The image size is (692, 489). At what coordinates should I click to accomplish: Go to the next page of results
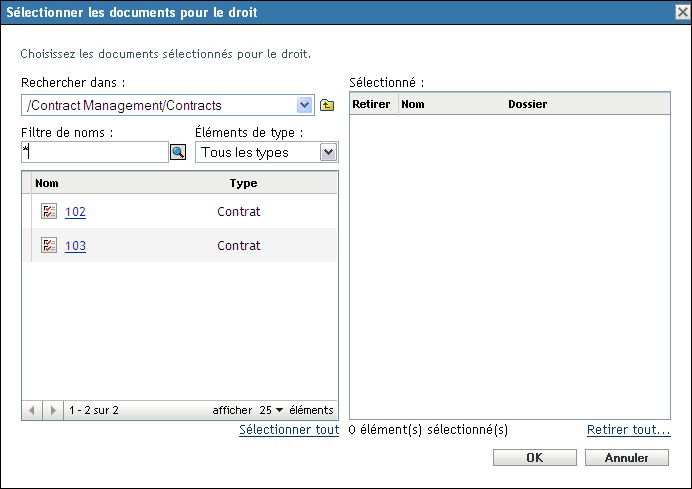pyautogui.click(x=53, y=410)
